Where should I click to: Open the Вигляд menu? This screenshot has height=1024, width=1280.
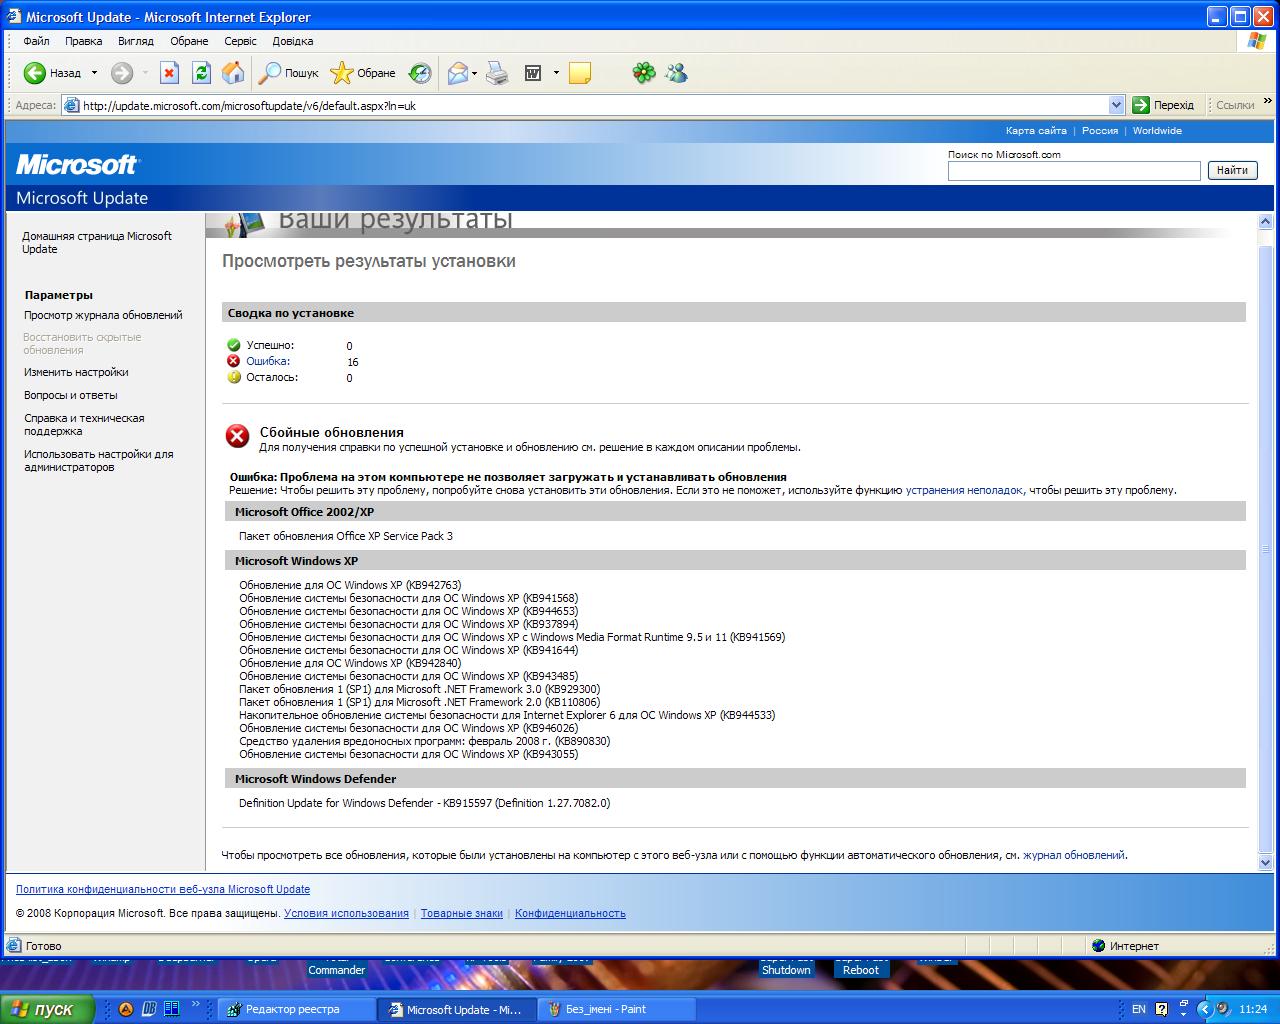[136, 41]
